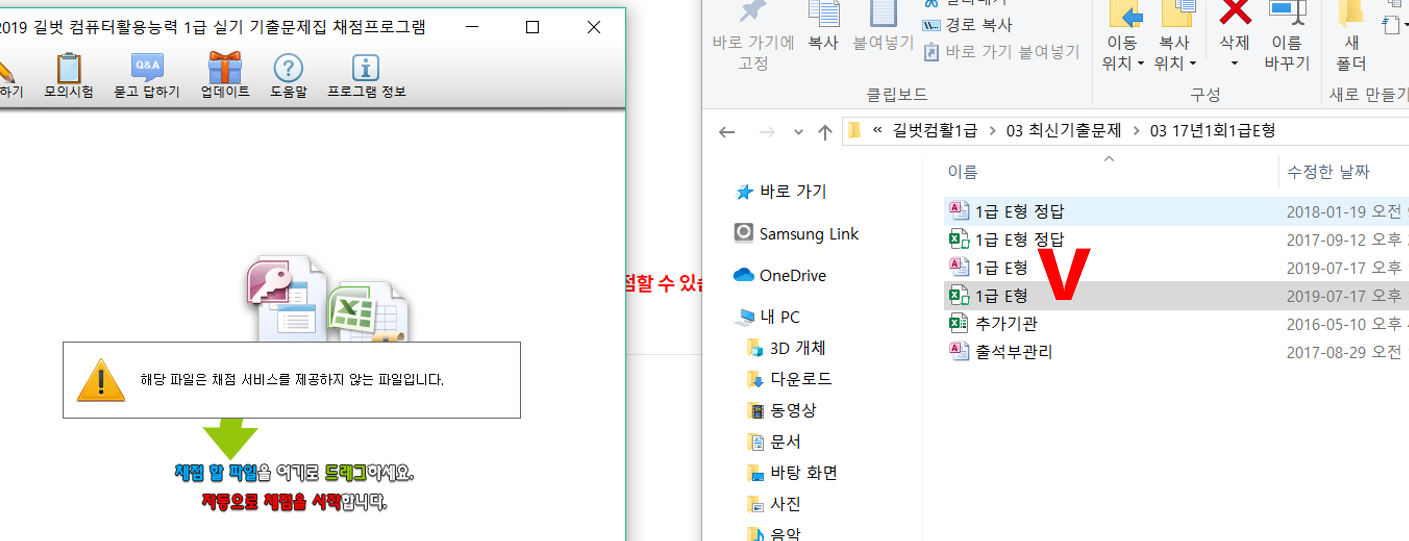1409x541 pixels.
Task: Select the 출석부관리 Access file
Action: point(1013,352)
